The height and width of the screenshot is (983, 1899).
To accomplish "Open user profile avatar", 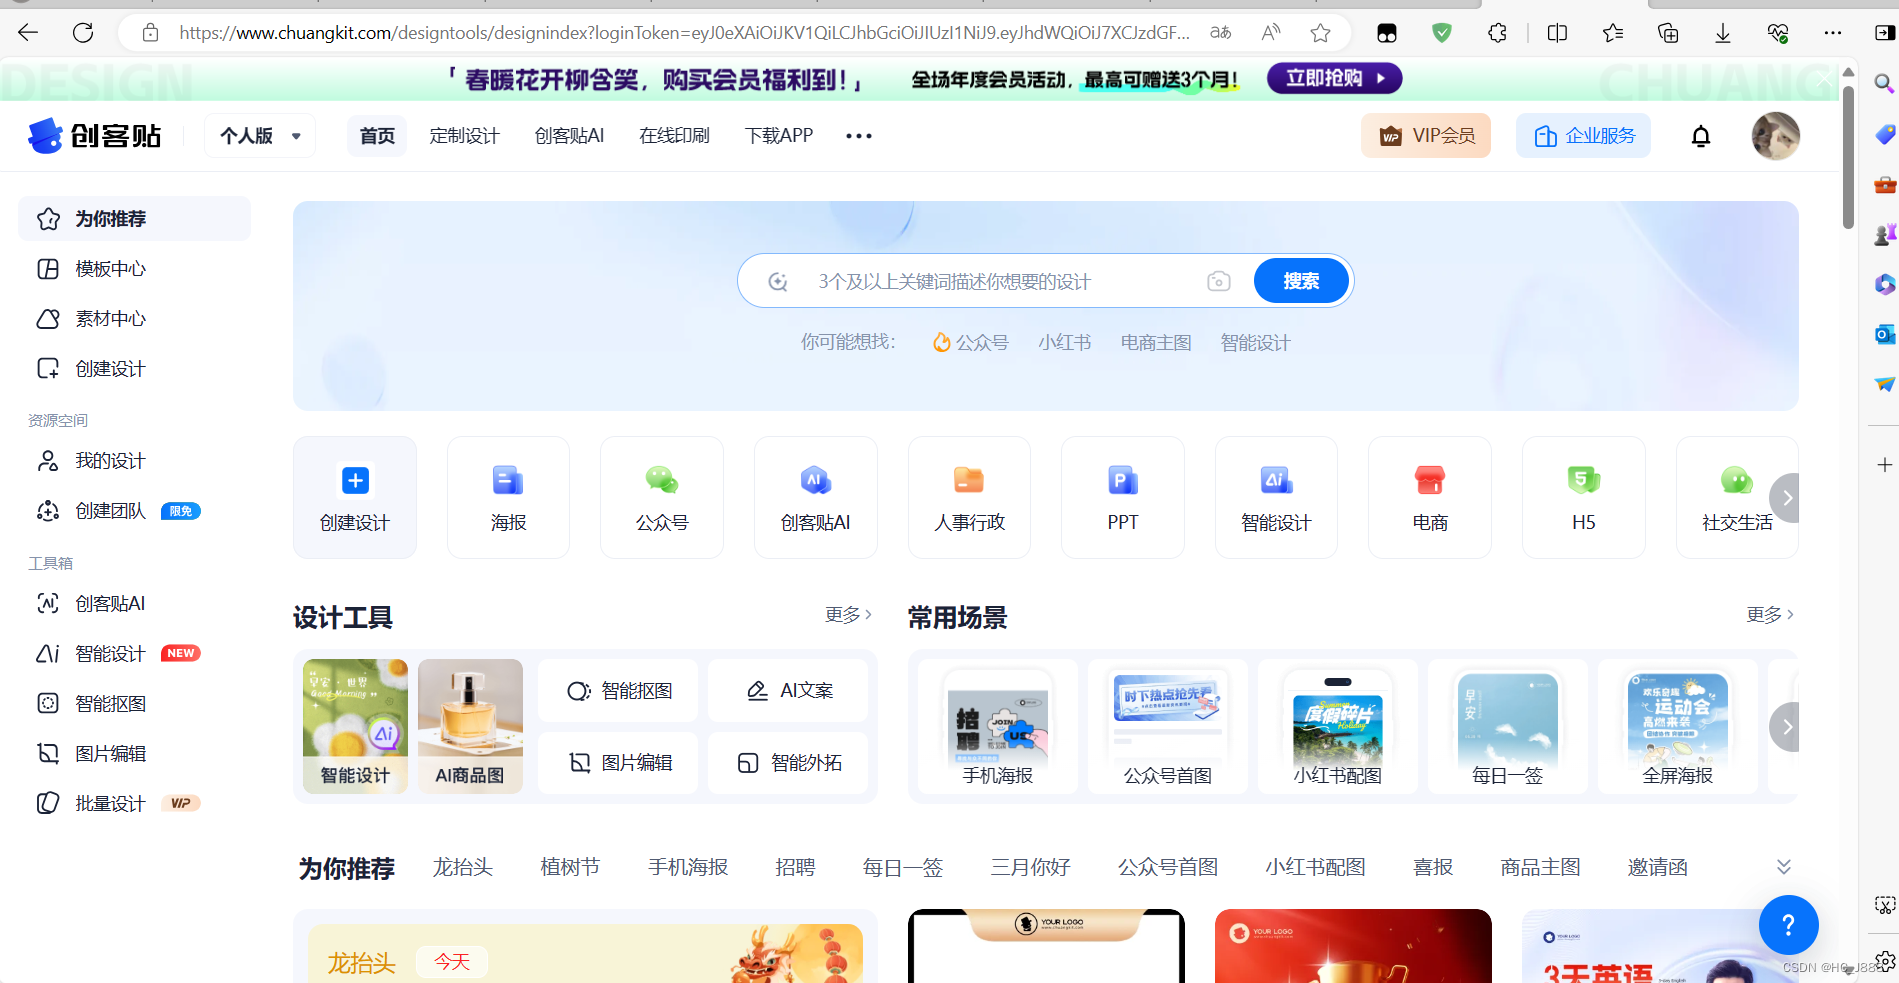I will [1775, 136].
